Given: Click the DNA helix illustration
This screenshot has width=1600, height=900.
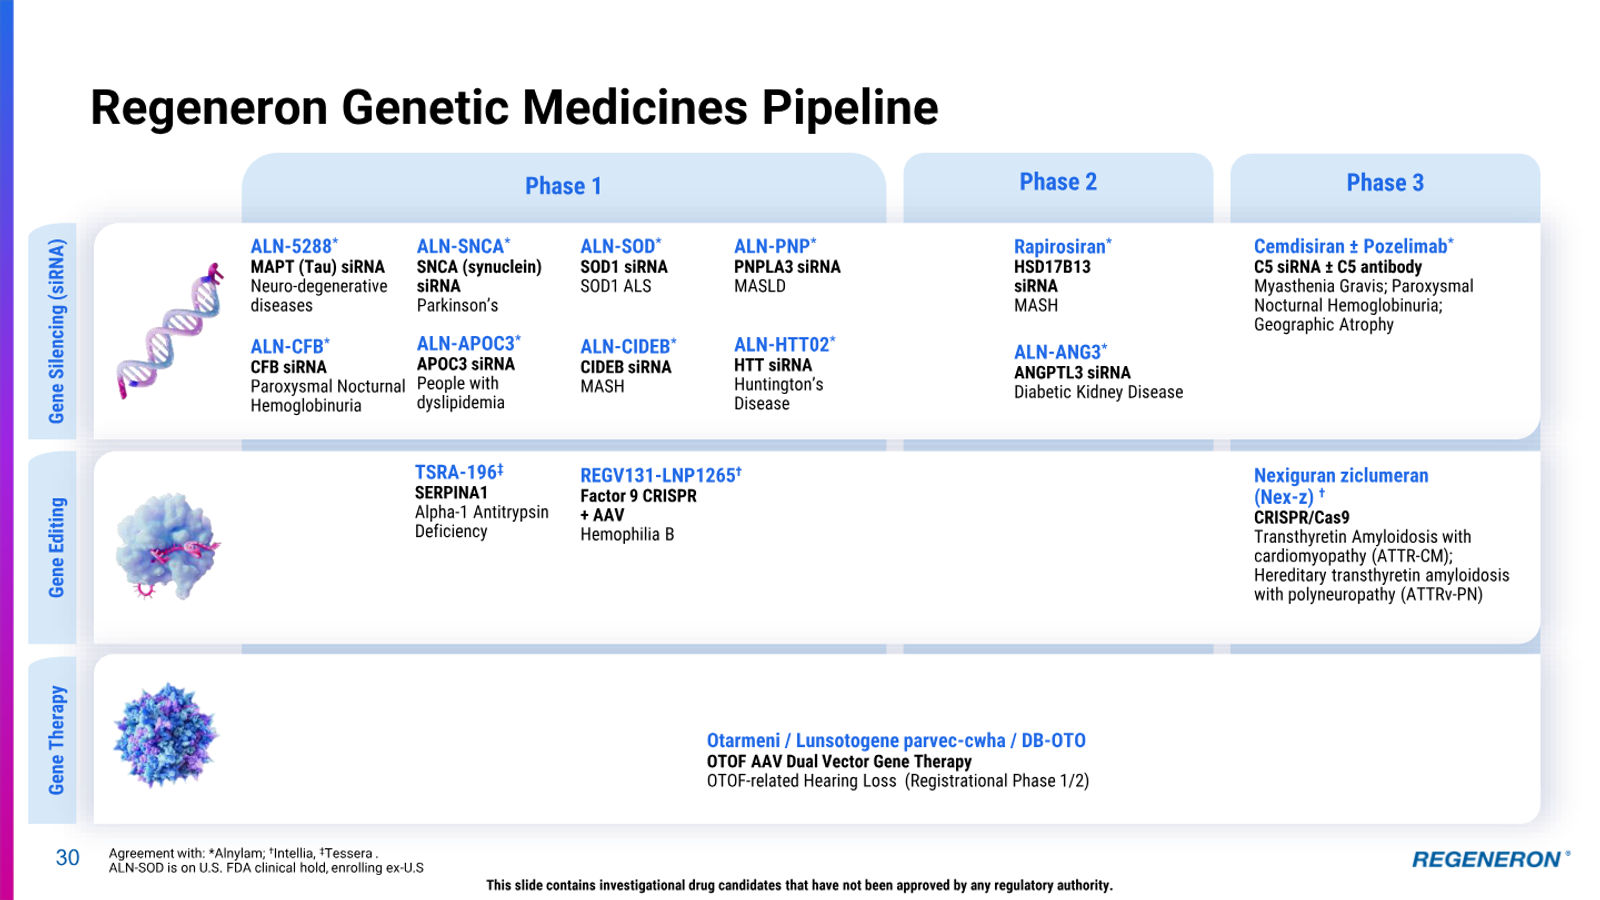Looking at the screenshot, I should 169,331.
